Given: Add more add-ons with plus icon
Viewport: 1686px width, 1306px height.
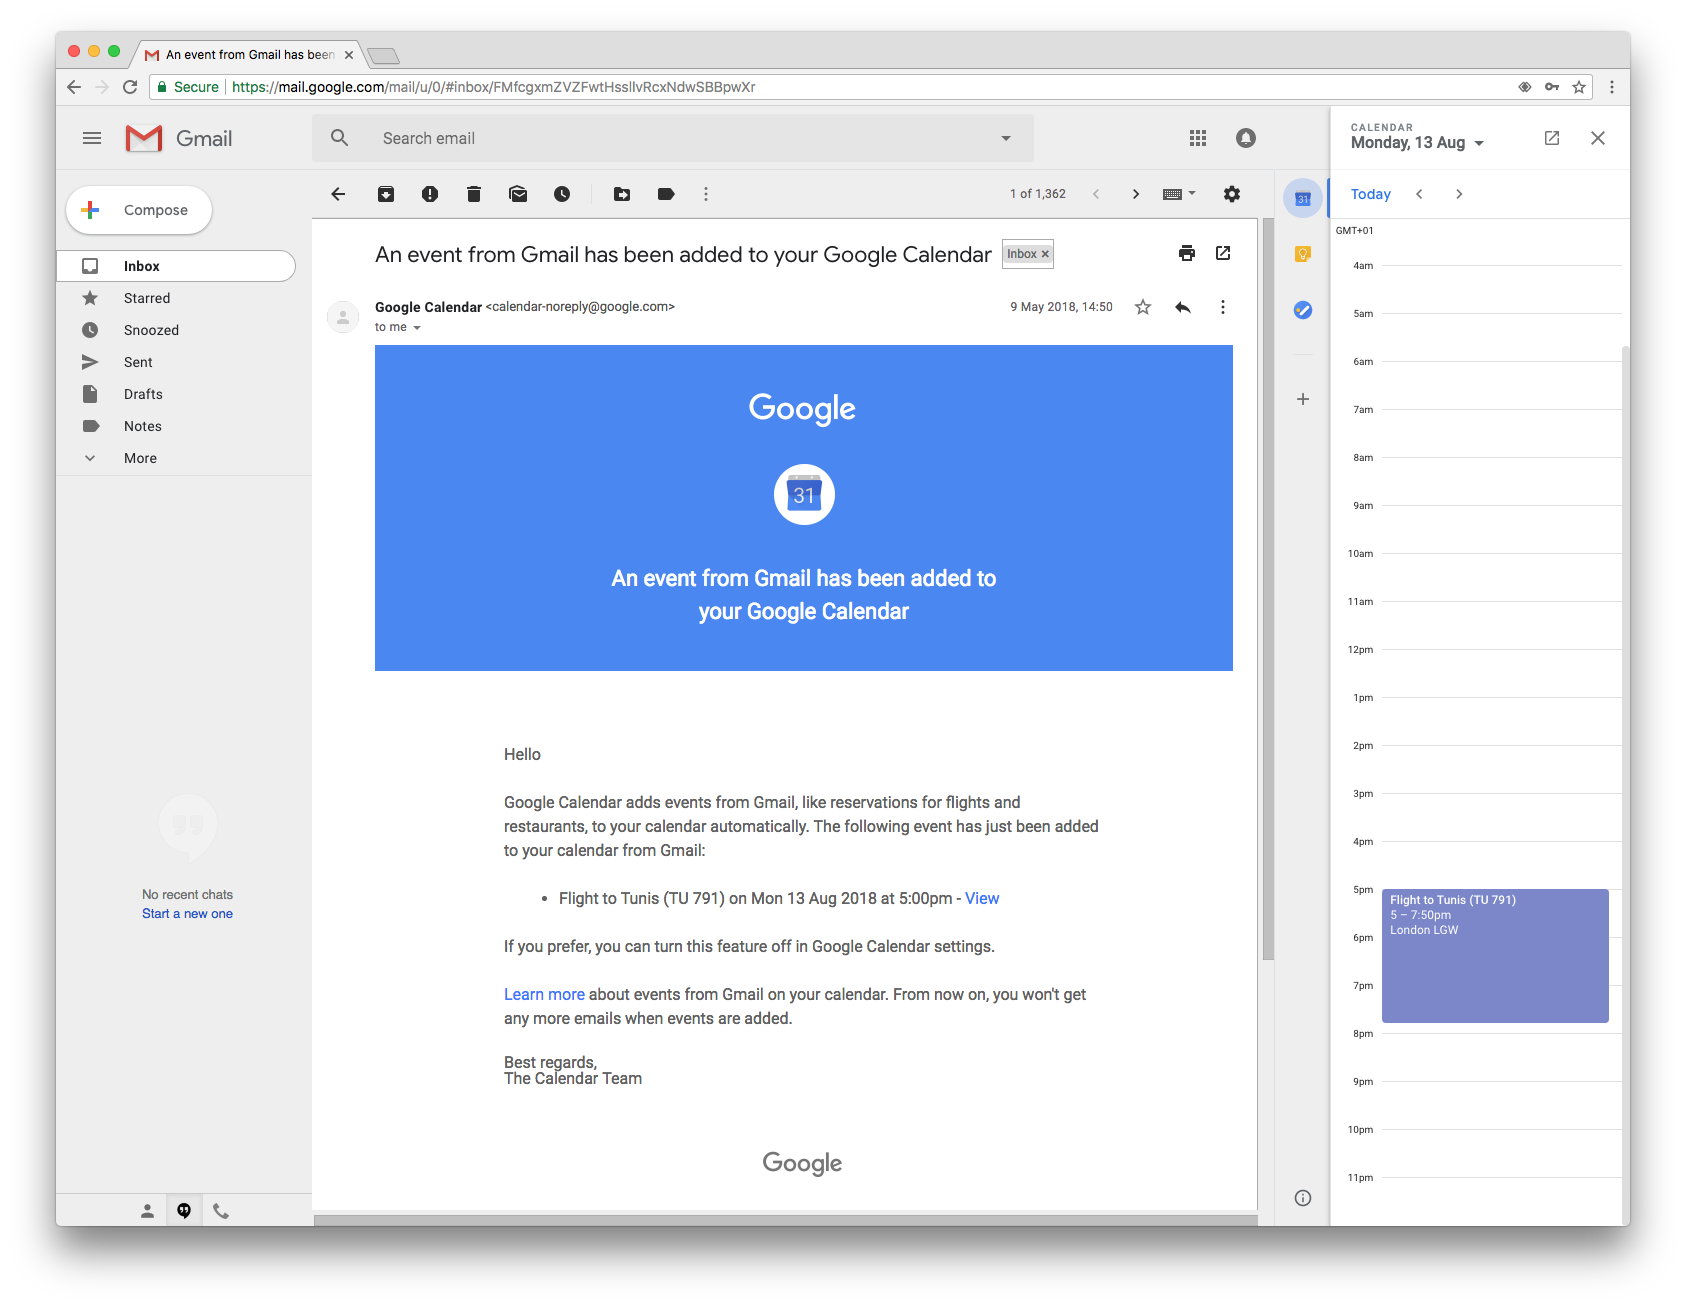Looking at the screenshot, I should tap(1303, 399).
